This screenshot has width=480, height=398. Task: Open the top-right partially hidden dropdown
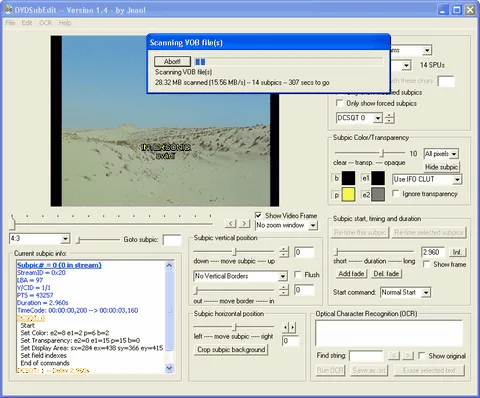[427, 51]
